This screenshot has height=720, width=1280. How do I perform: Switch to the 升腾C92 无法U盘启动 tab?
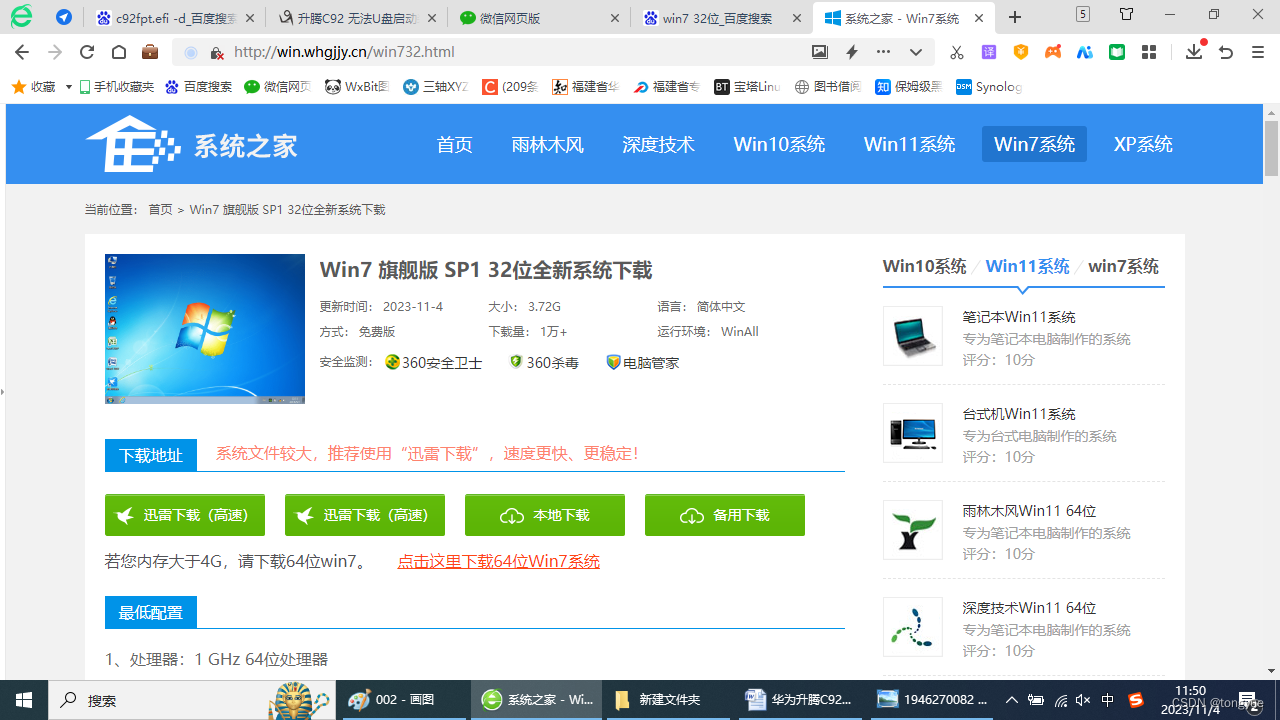[357, 18]
